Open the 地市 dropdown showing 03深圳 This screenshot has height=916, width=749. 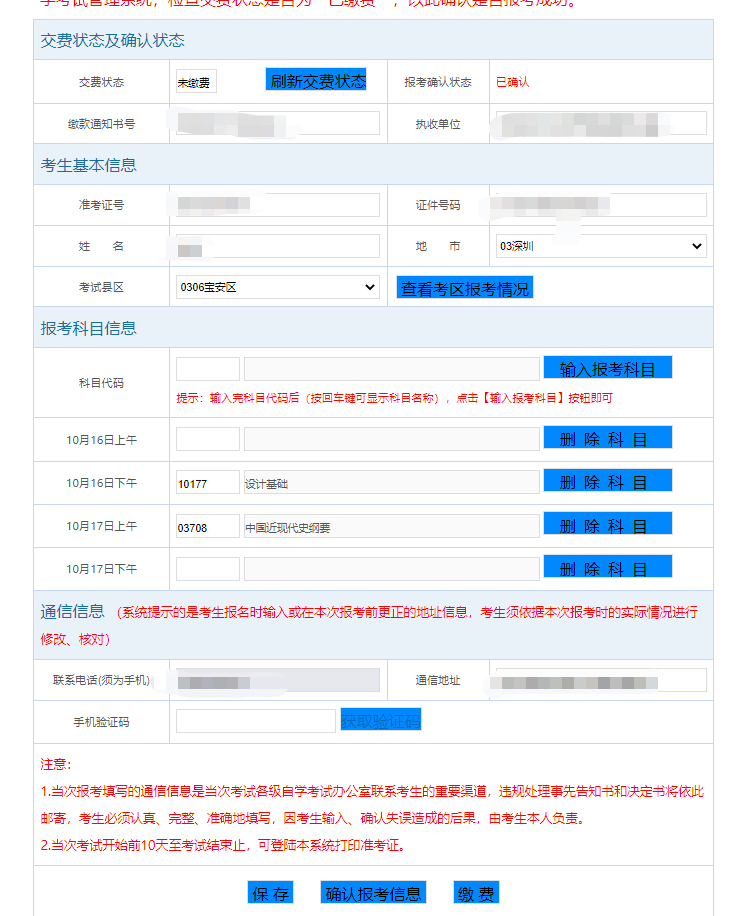[601, 246]
